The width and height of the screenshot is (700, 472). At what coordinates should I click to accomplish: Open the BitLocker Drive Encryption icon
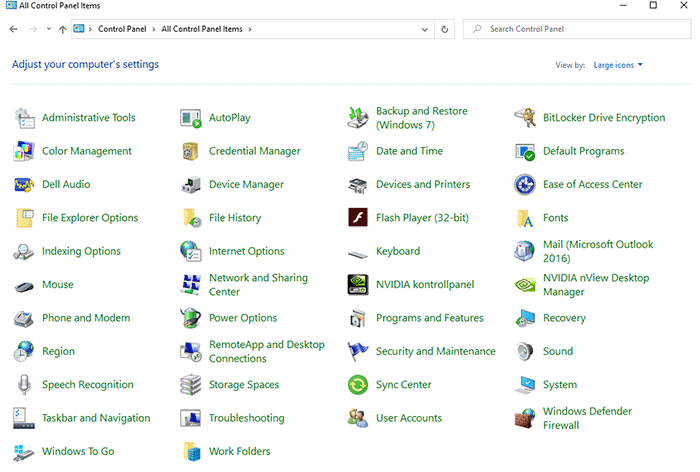[x=525, y=118]
